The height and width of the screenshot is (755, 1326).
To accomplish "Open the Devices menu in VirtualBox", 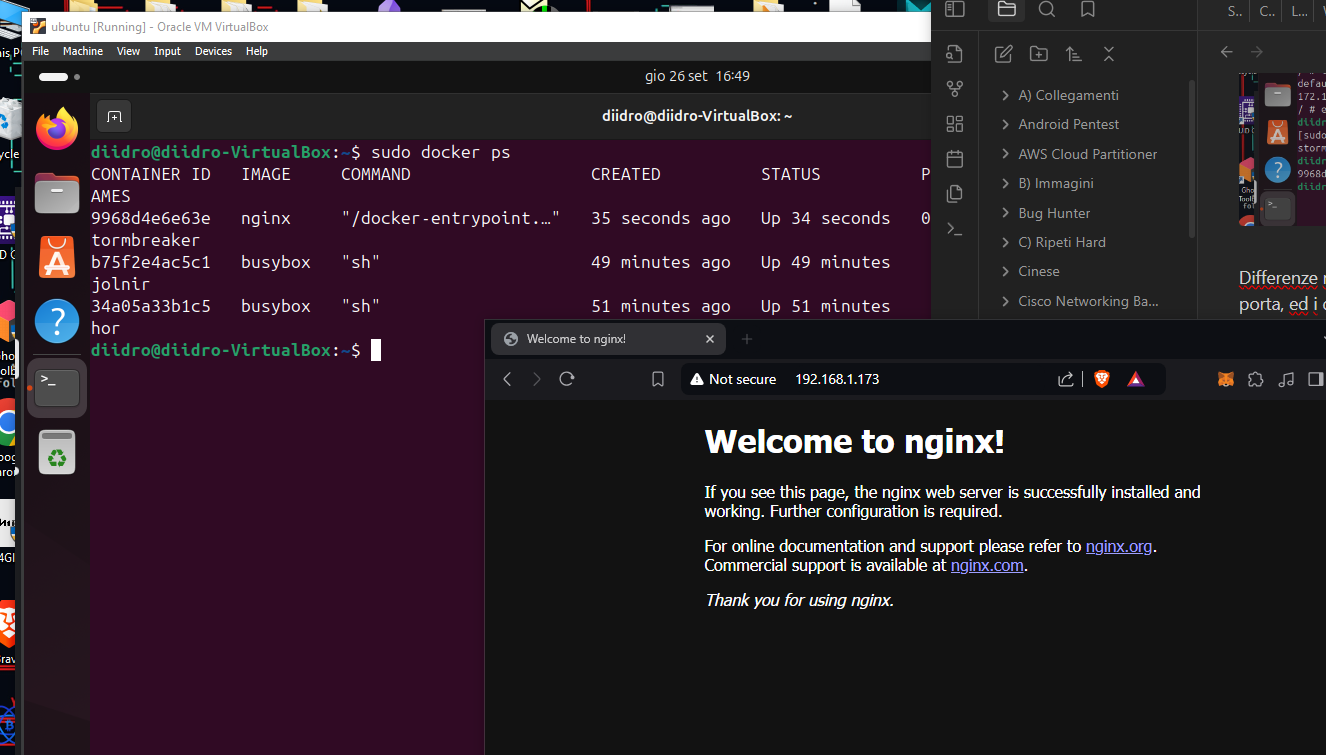I will pyautogui.click(x=213, y=51).
